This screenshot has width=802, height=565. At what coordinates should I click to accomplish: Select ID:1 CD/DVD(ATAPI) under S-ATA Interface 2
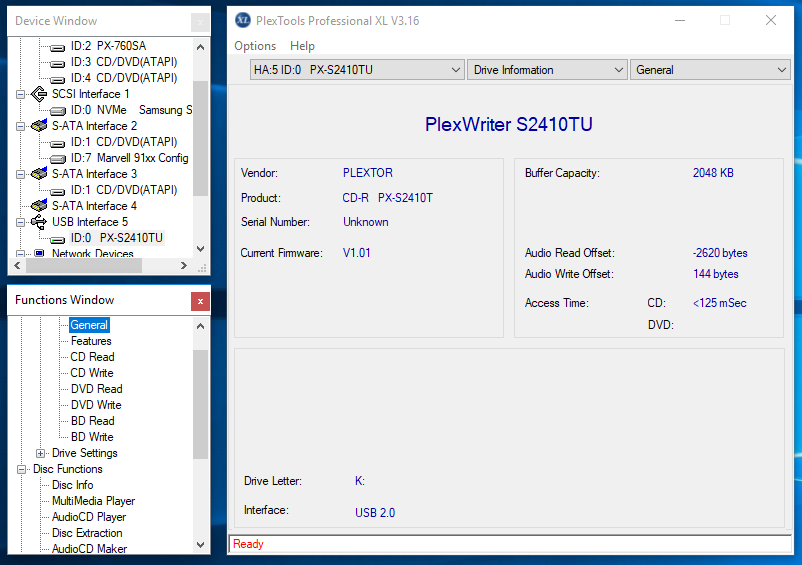pos(124,142)
